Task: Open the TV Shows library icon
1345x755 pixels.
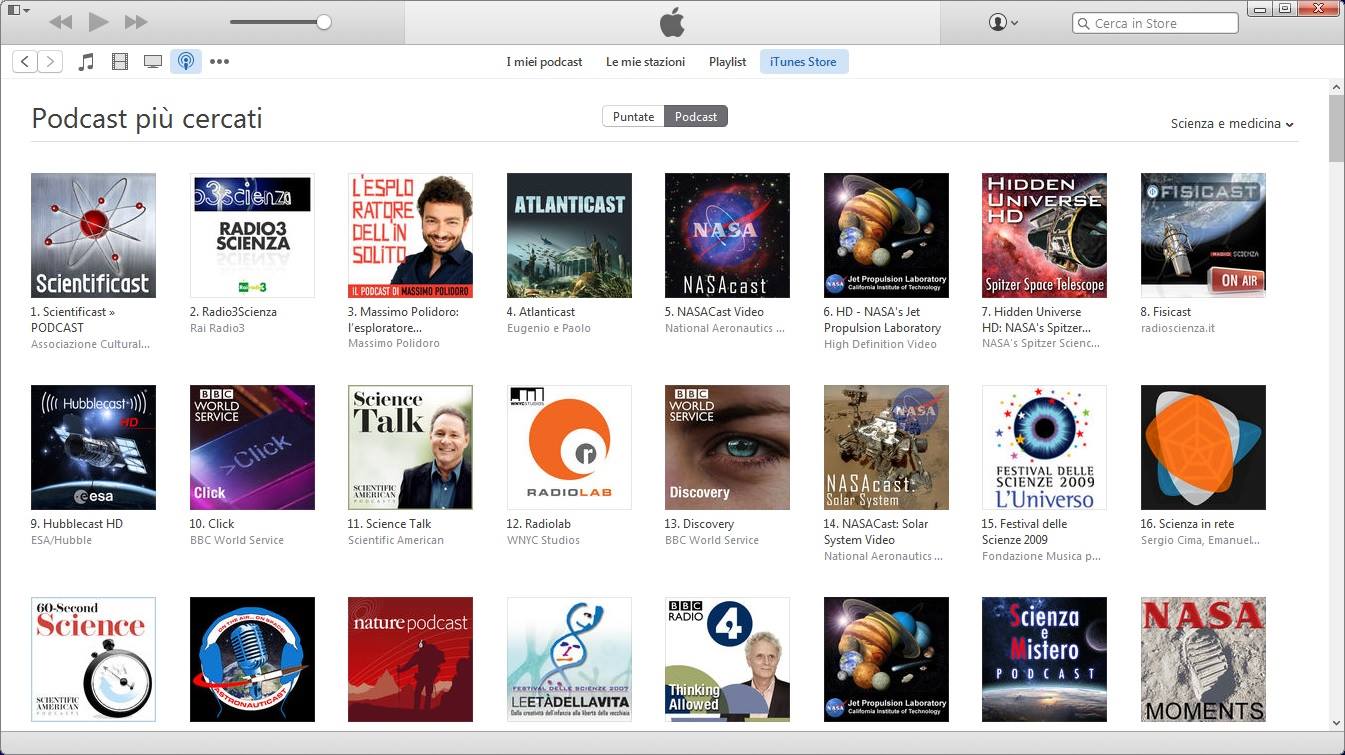Action: 153,62
